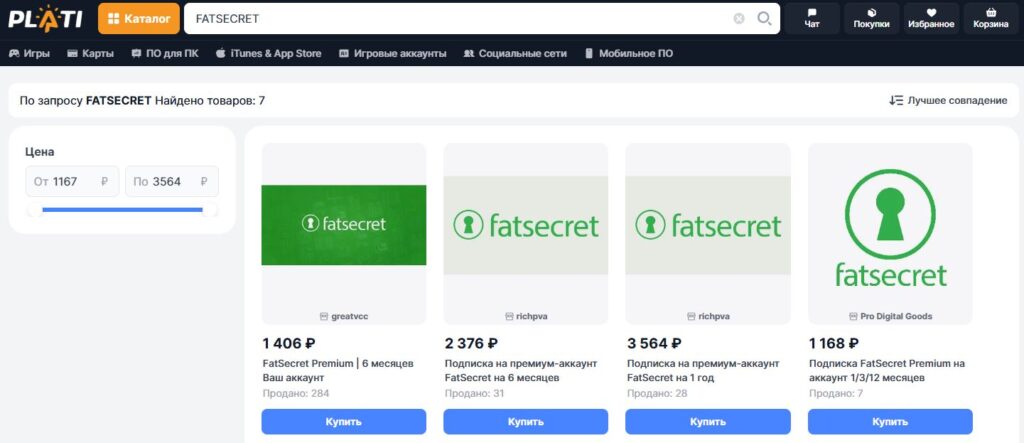Select the price 3 564 ₽
Image resolution: width=1024 pixels, height=443 pixels.
pyautogui.click(x=654, y=343)
